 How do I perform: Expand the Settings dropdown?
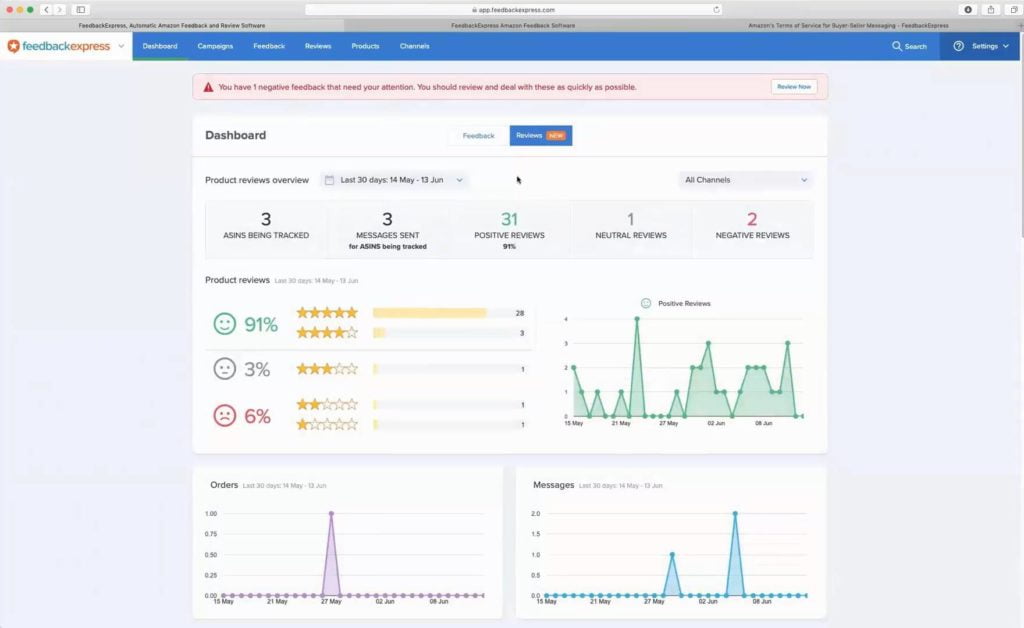tap(990, 46)
